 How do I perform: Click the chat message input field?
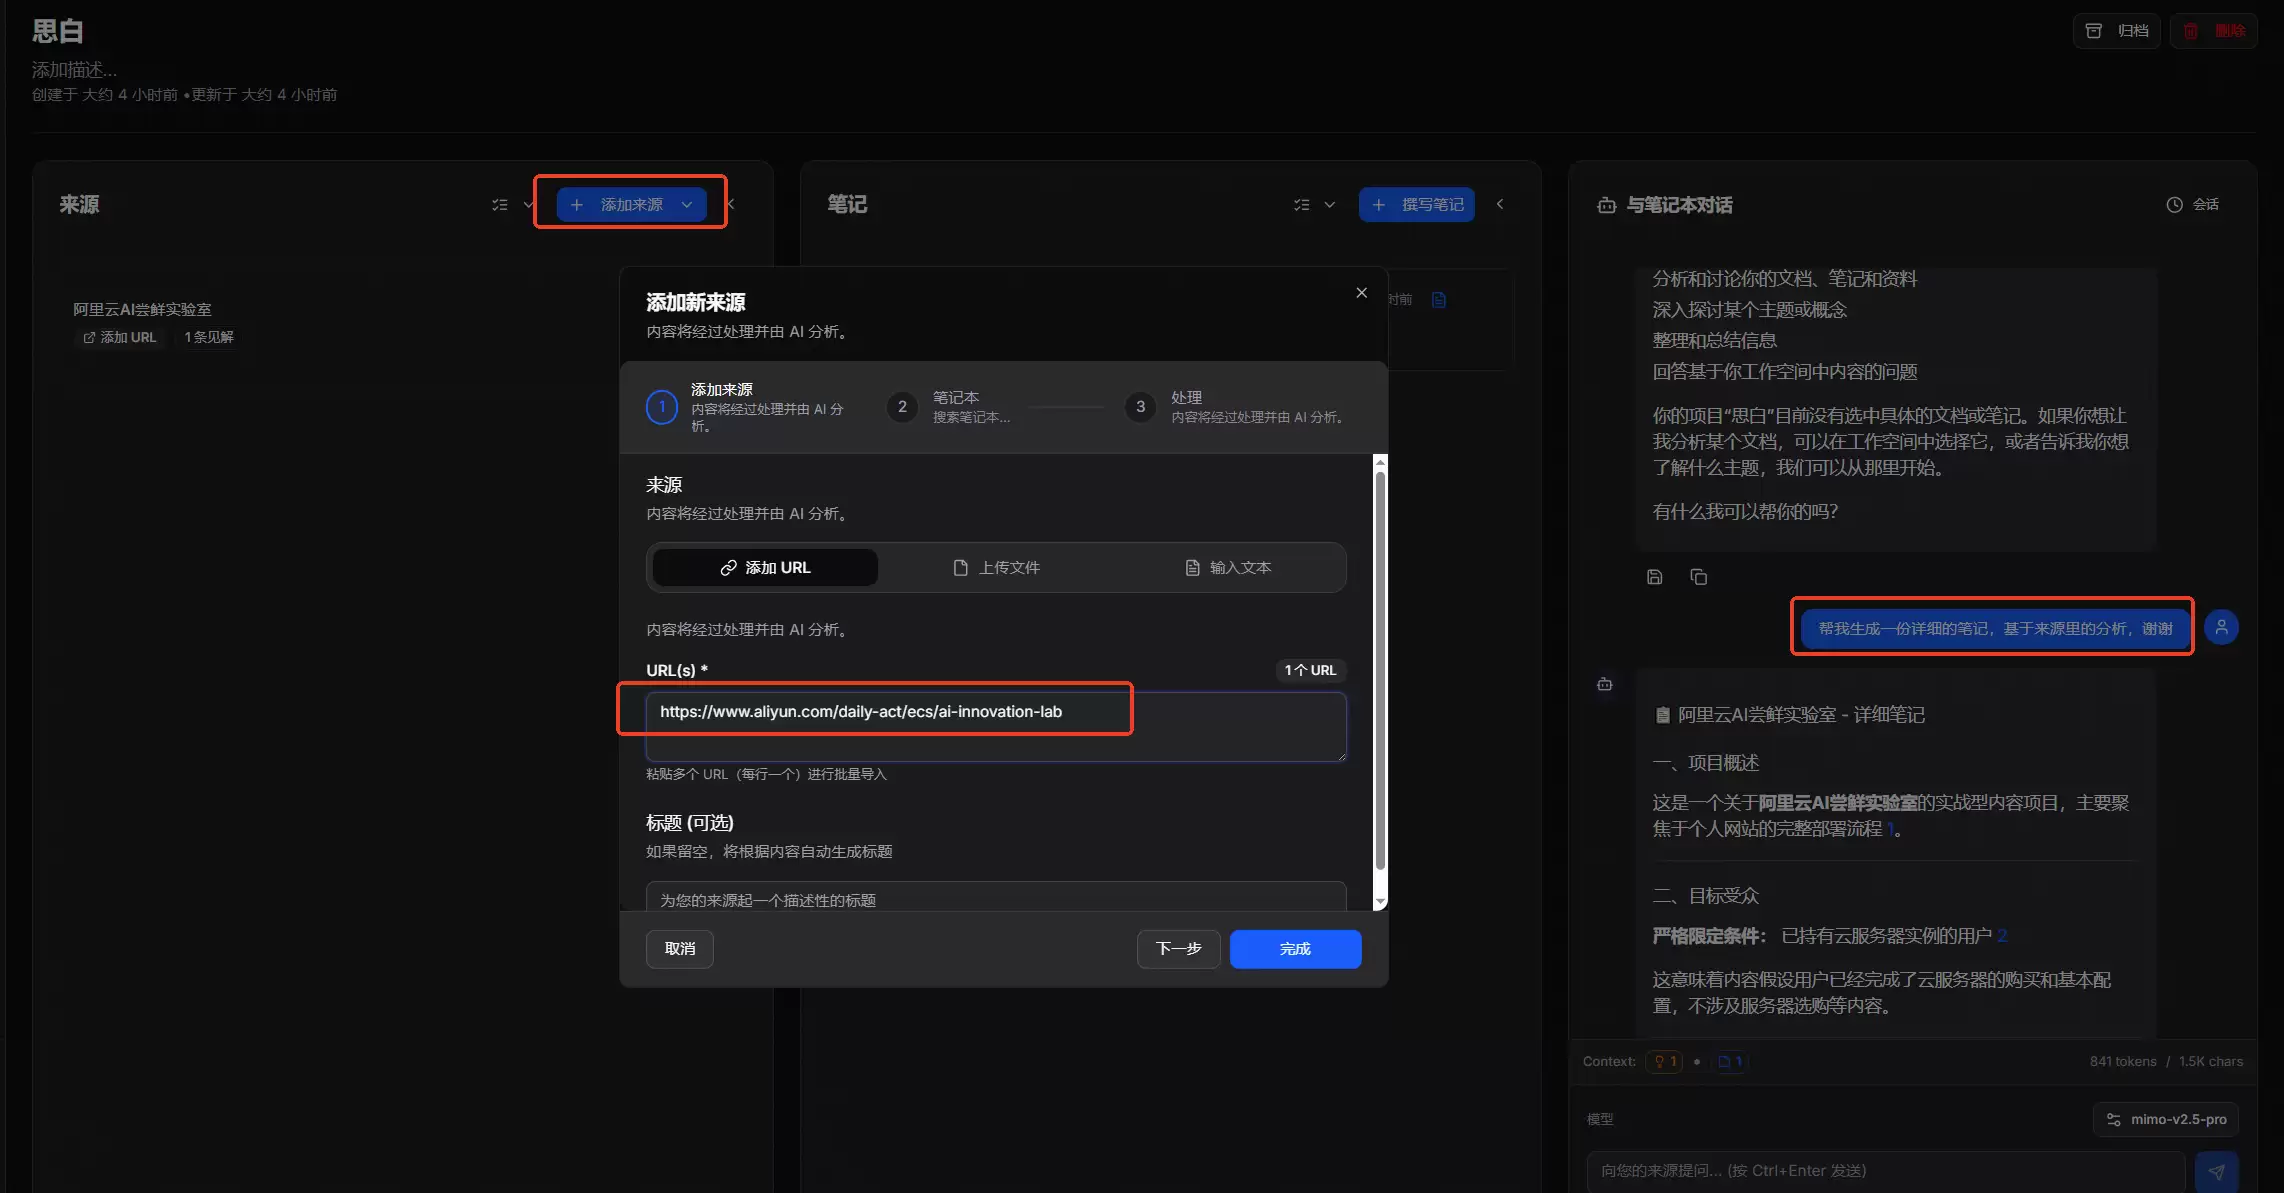[x=1885, y=1170]
